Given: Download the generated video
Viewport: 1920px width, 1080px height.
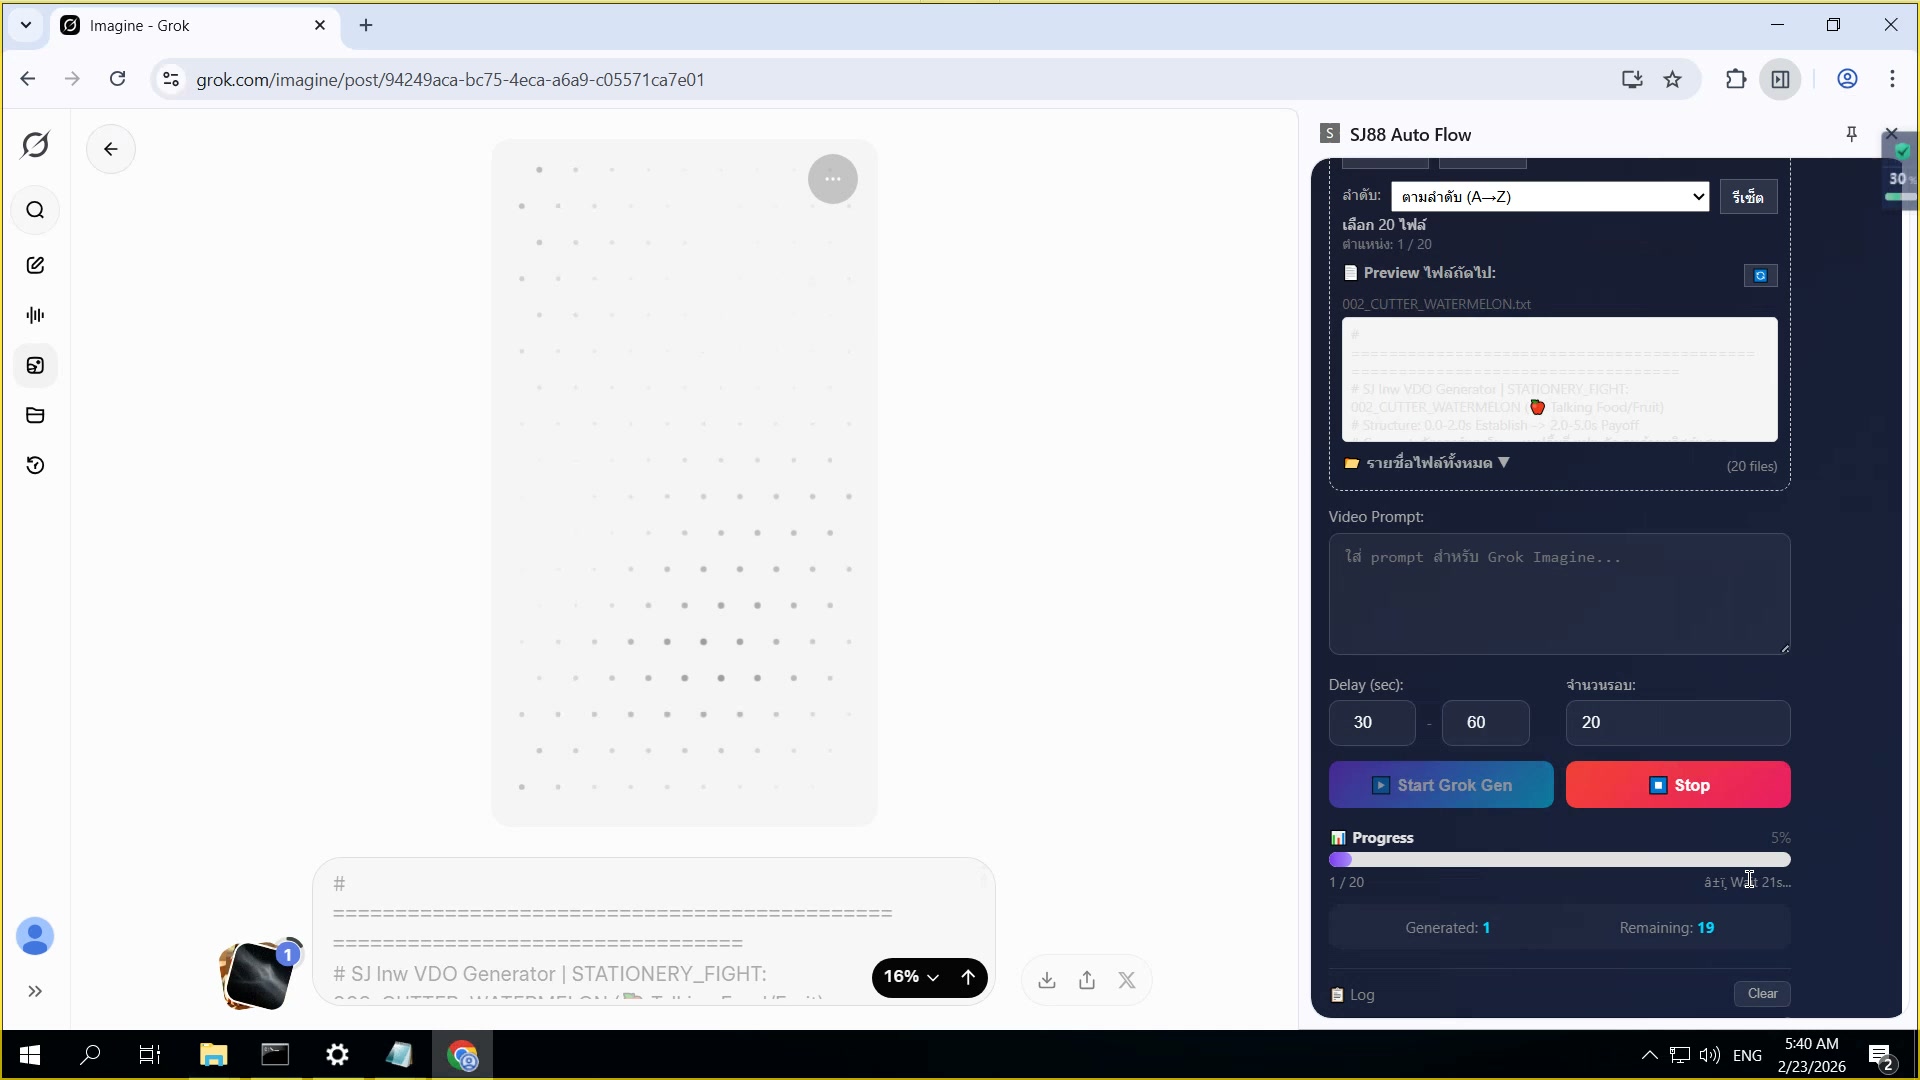Looking at the screenshot, I should [1047, 980].
